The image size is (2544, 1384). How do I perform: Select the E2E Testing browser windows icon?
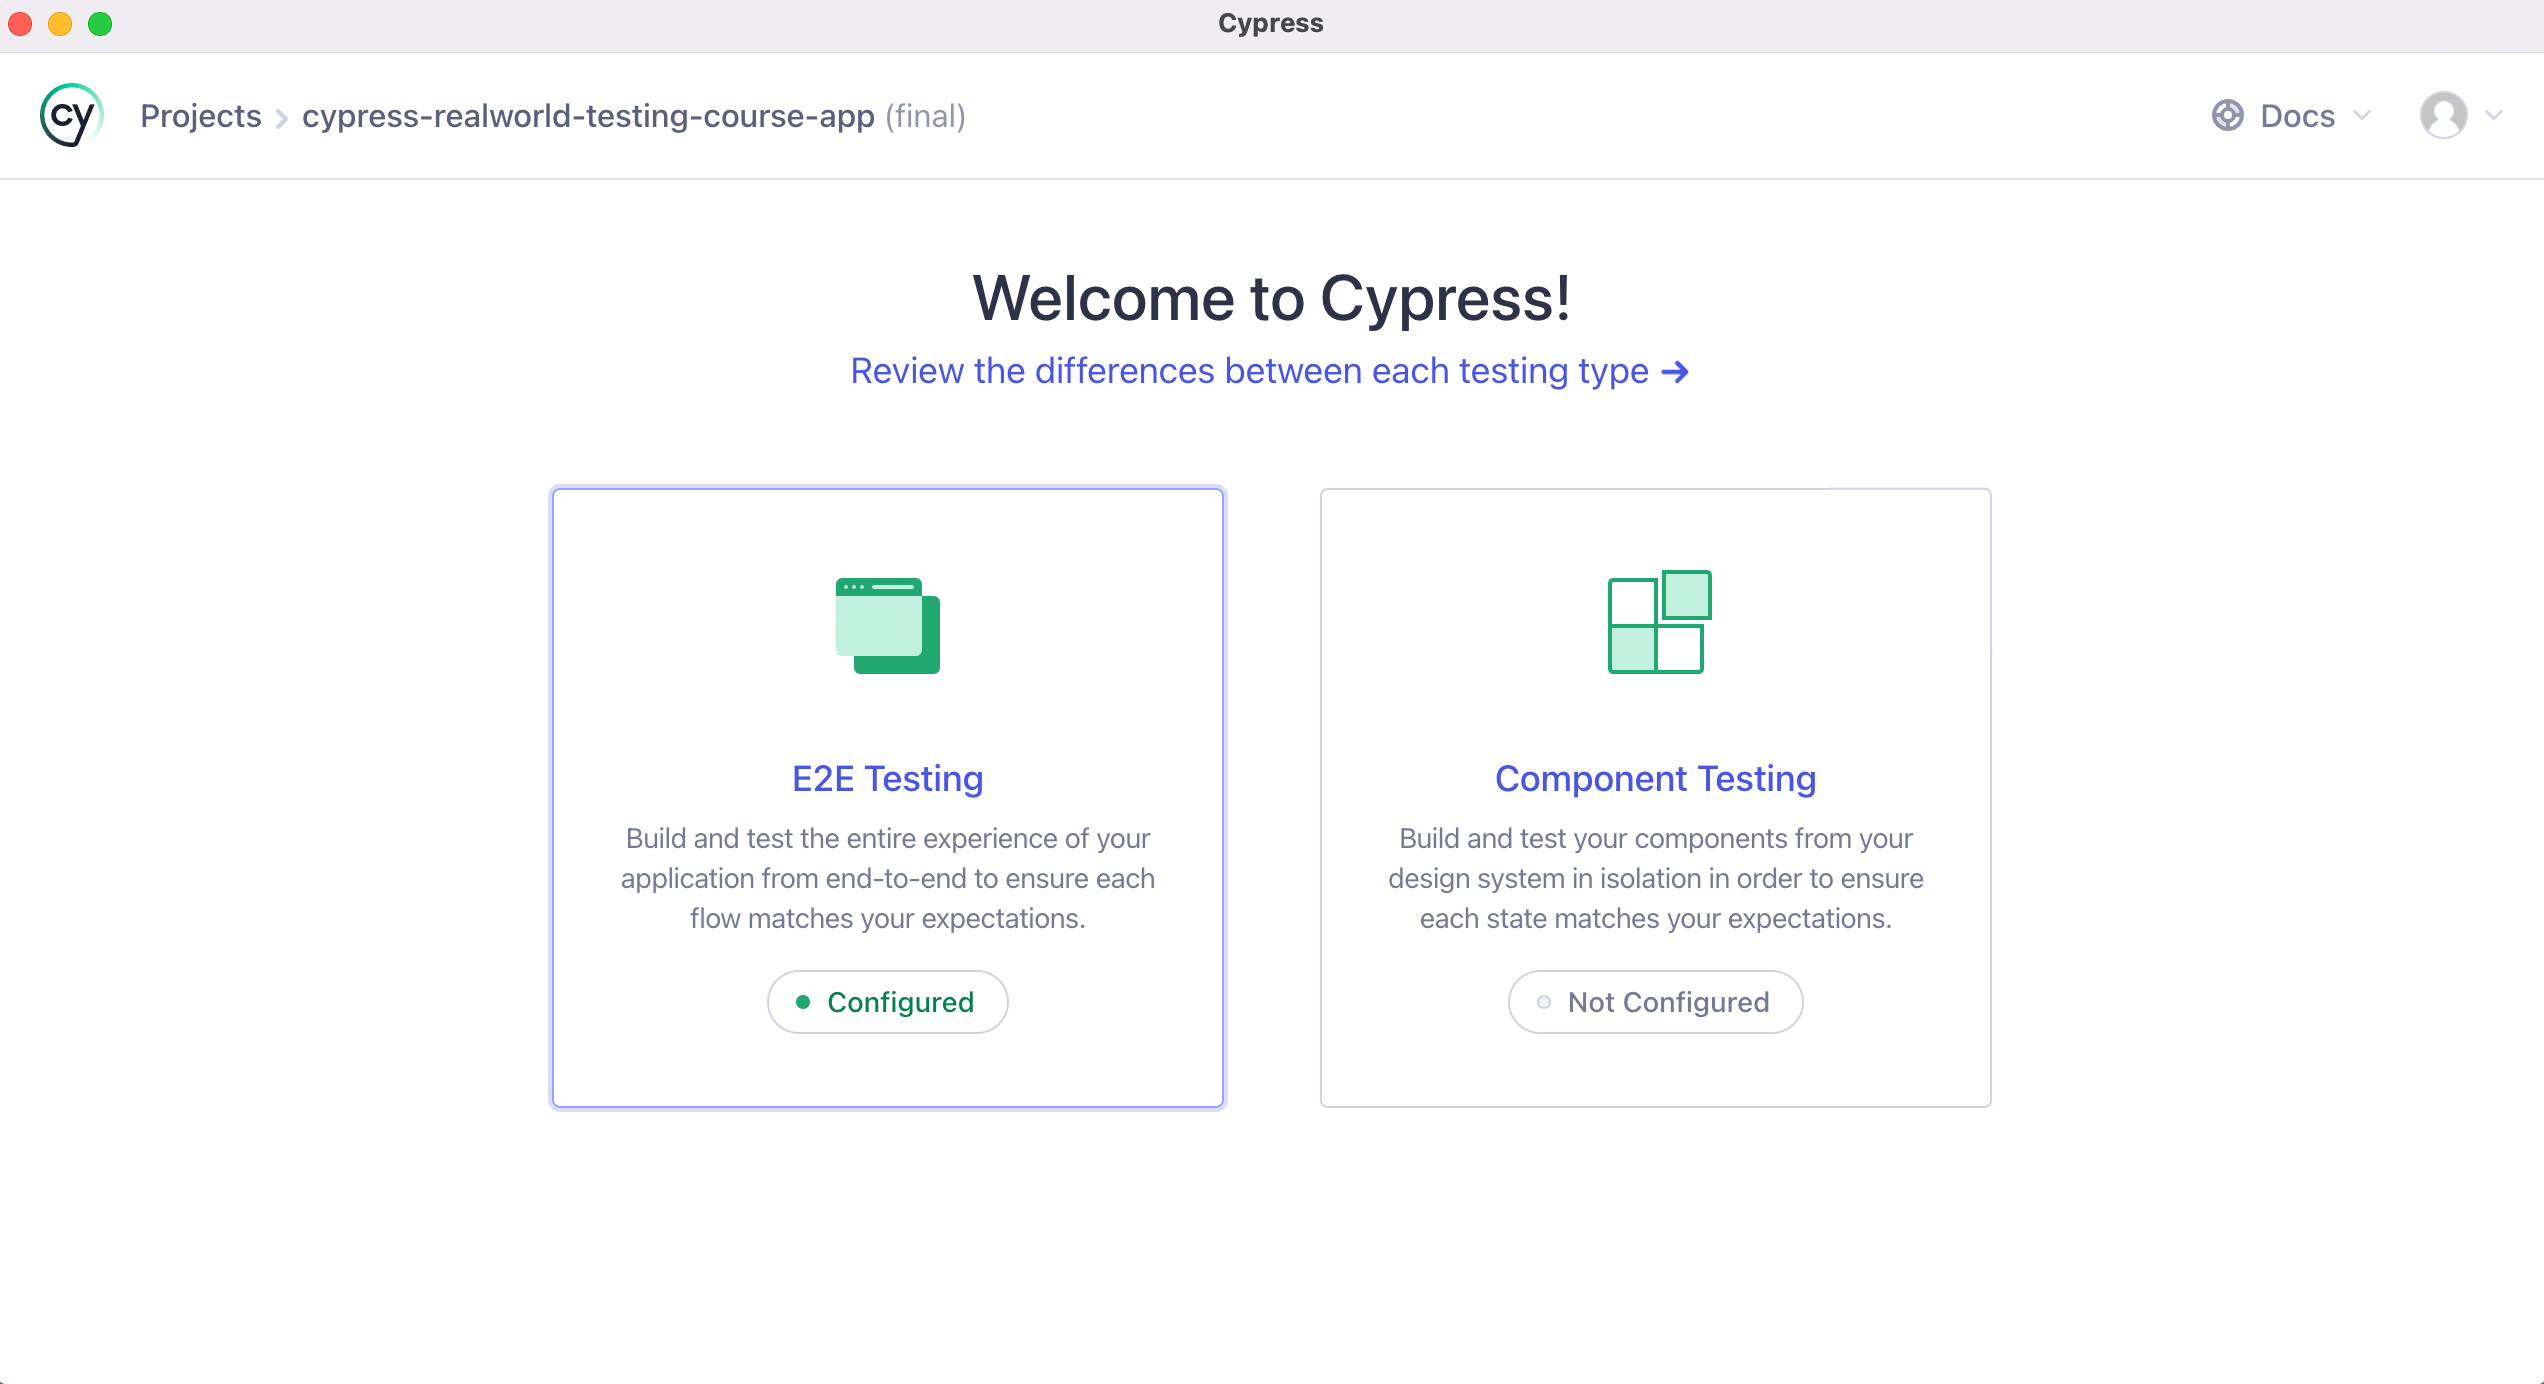886,625
